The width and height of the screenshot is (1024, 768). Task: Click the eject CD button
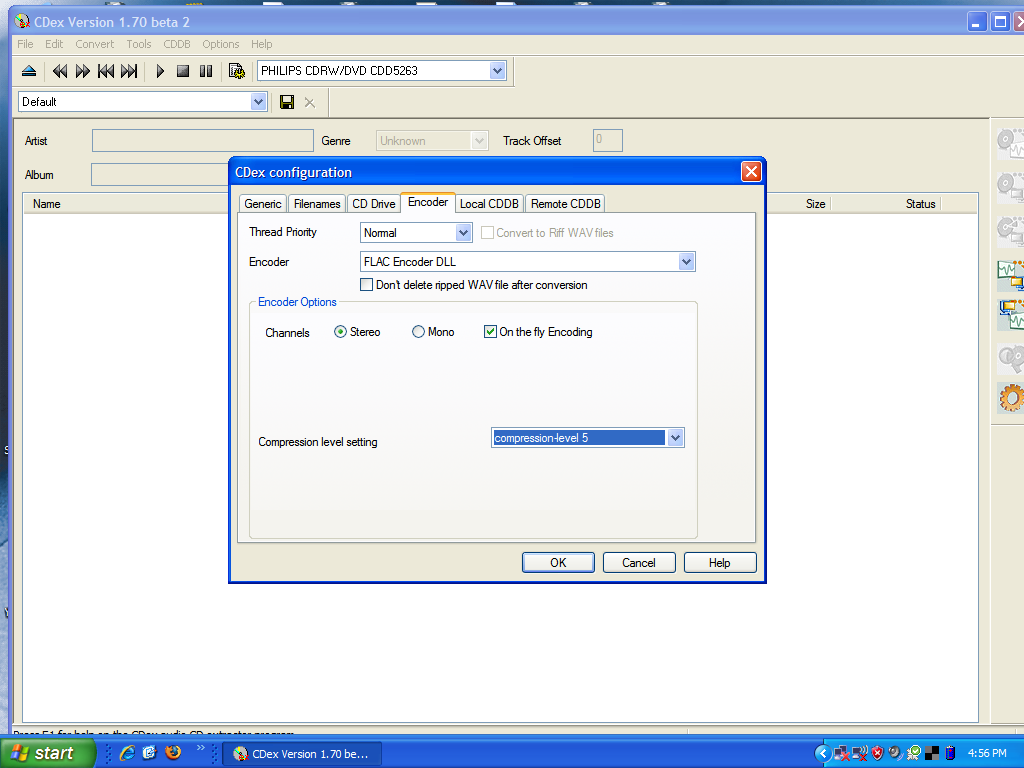click(x=29, y=71)
